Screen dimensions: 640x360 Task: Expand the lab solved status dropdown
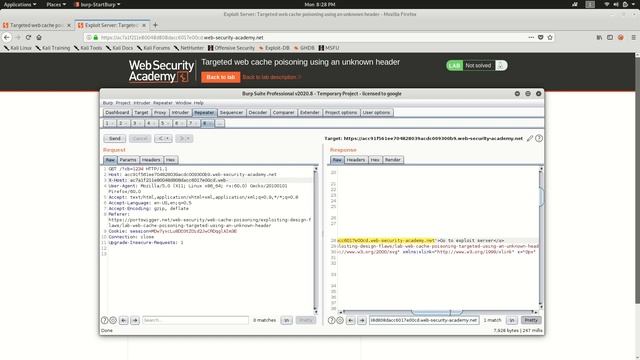click(x=501, y=66)
